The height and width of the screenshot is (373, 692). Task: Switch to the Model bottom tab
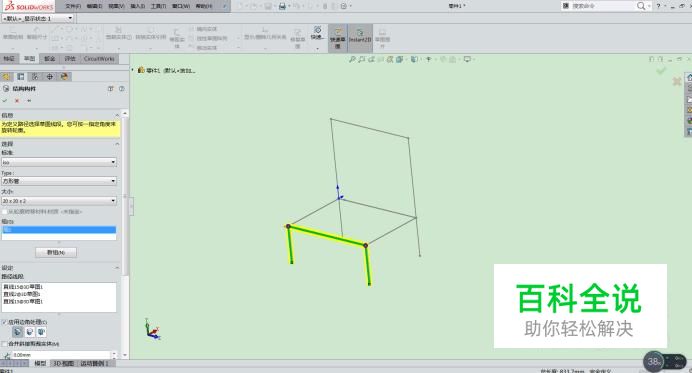(40, 363)
